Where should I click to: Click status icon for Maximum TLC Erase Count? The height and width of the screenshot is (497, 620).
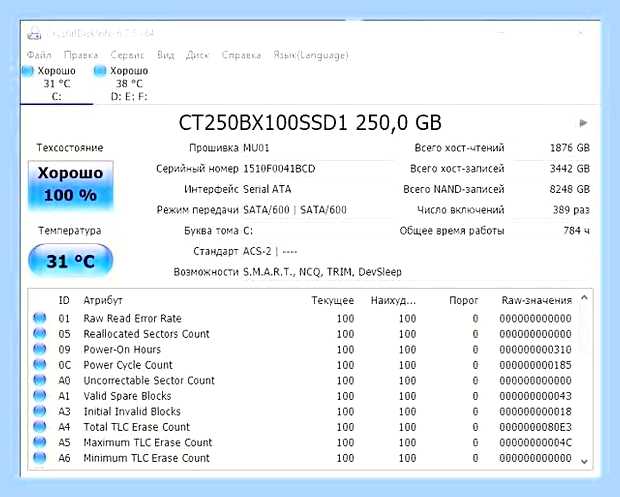40,442
